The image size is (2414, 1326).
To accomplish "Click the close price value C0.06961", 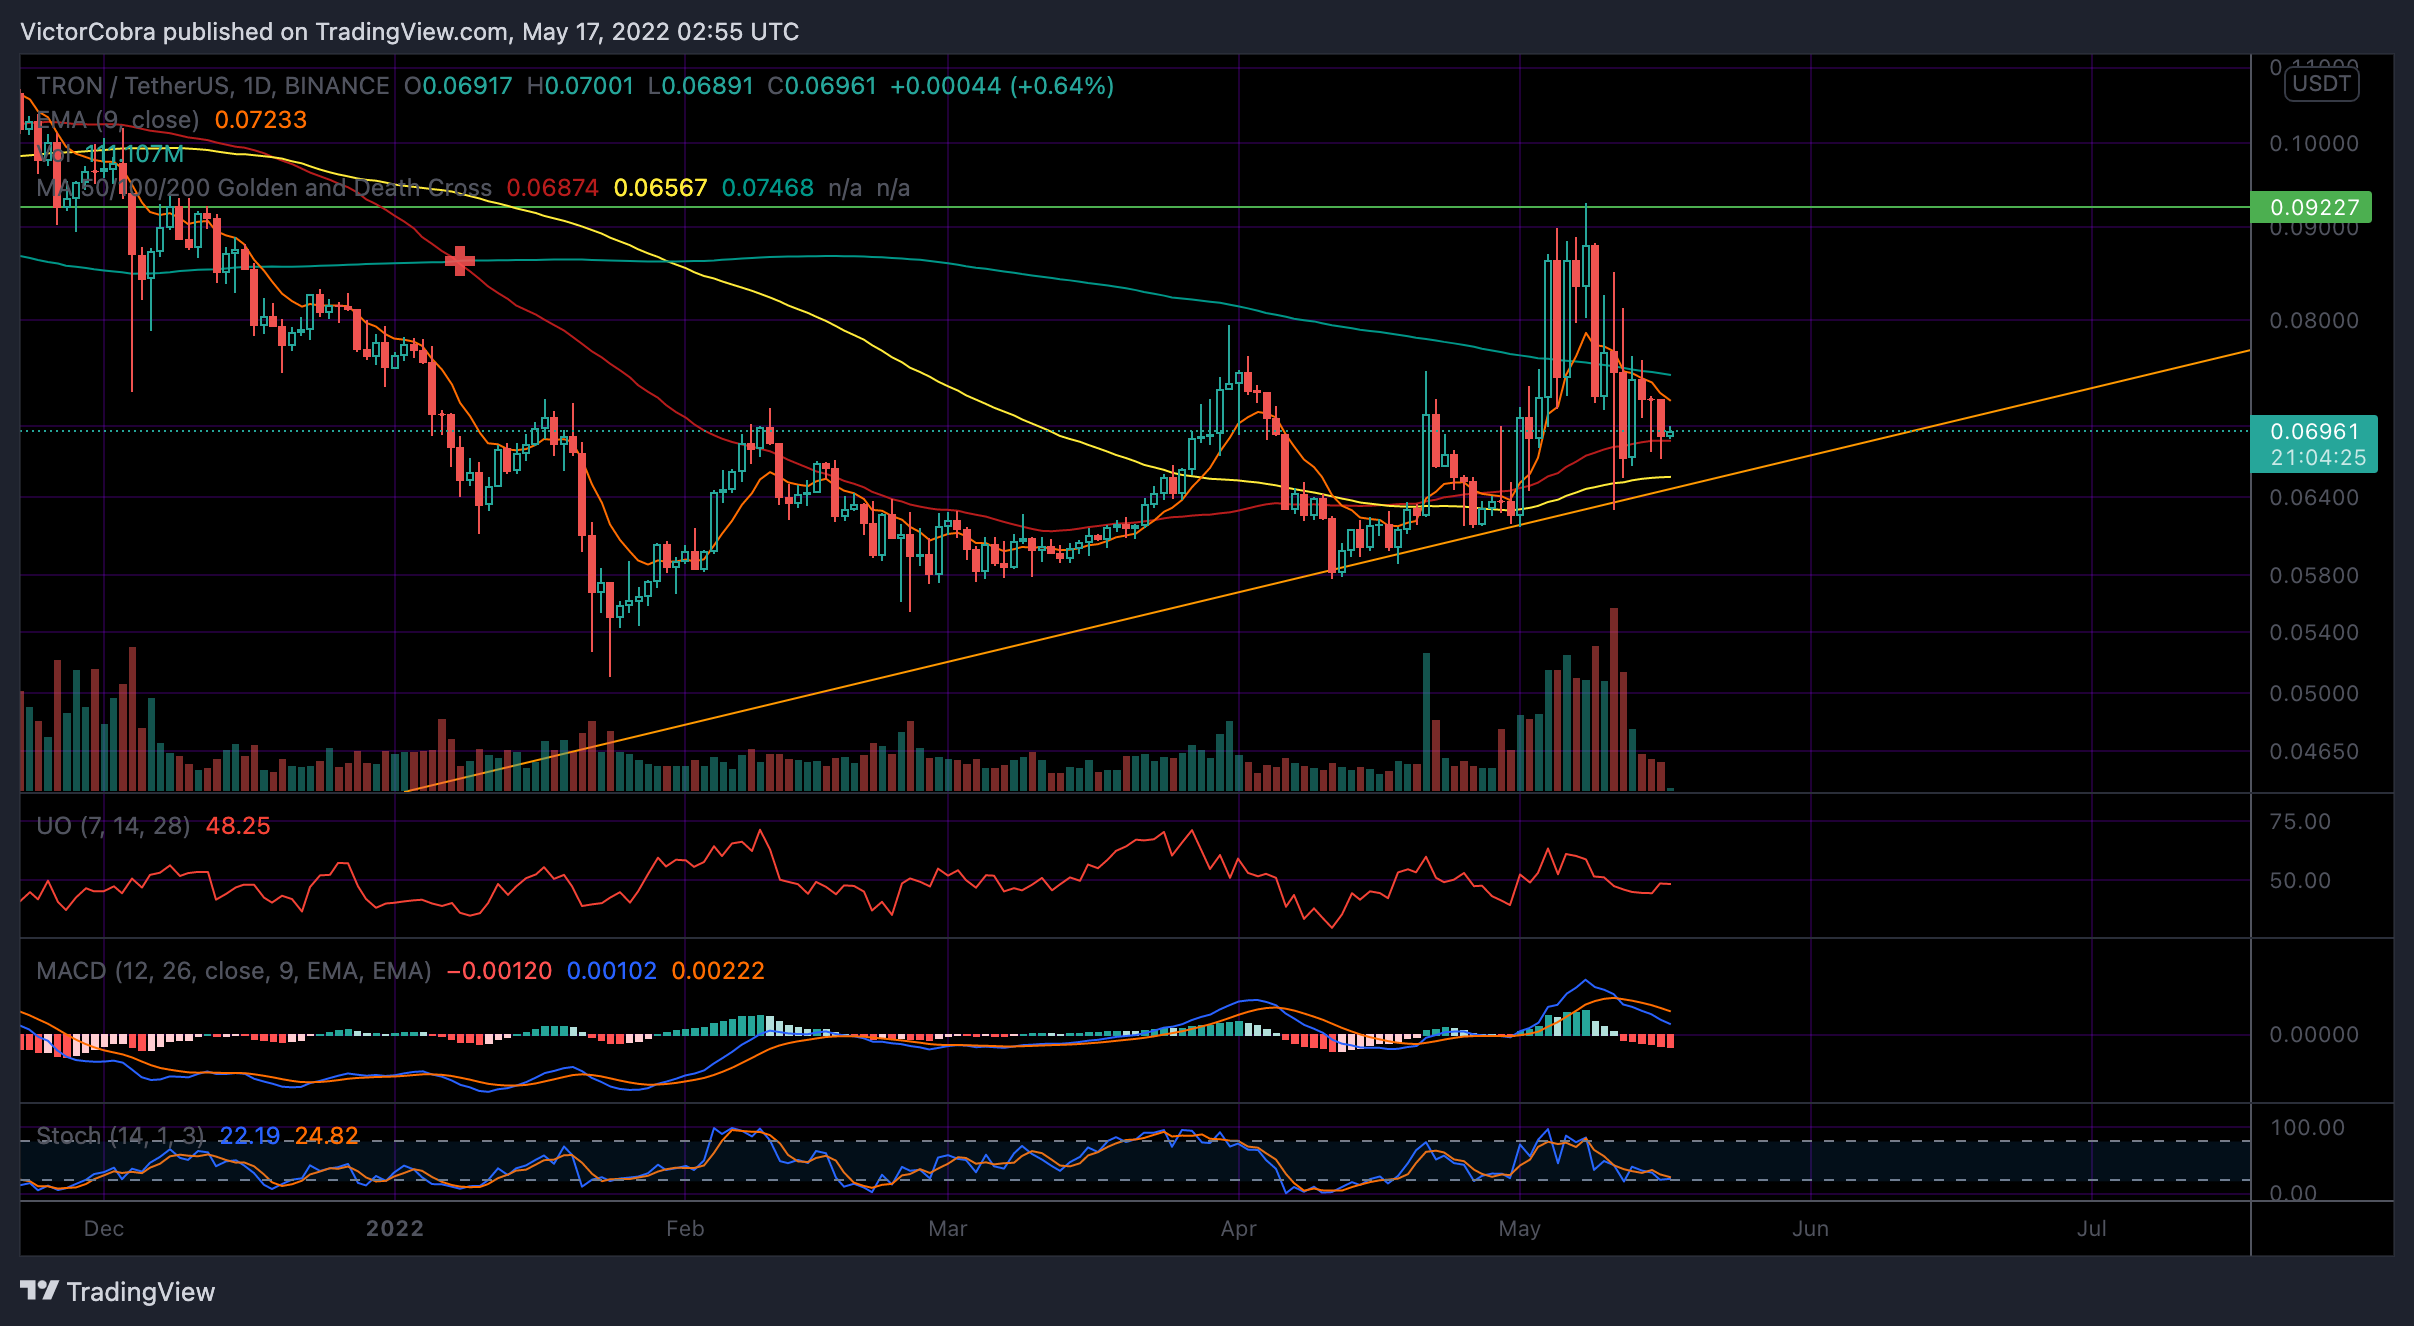I will tap(822, 86).
